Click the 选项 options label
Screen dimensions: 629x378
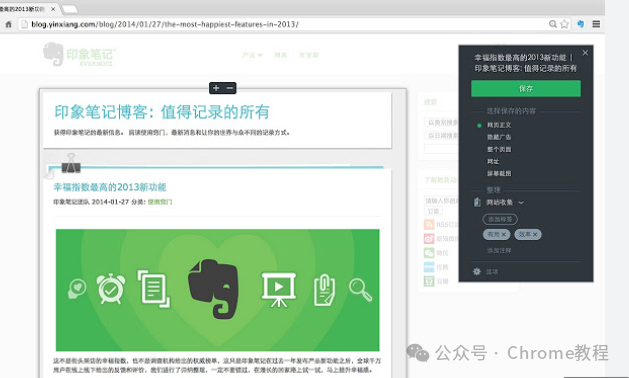coord(492,272)
